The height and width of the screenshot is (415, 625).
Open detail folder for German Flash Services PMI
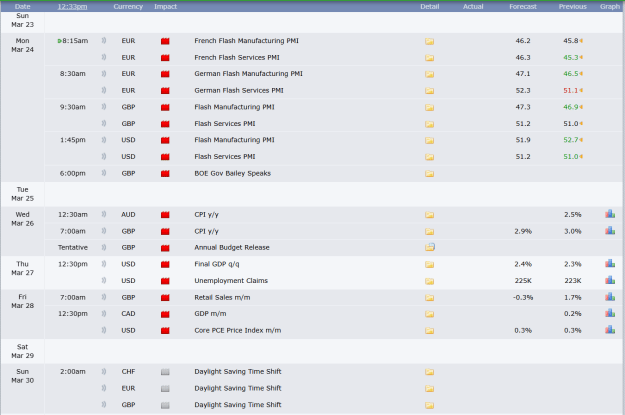429,91
